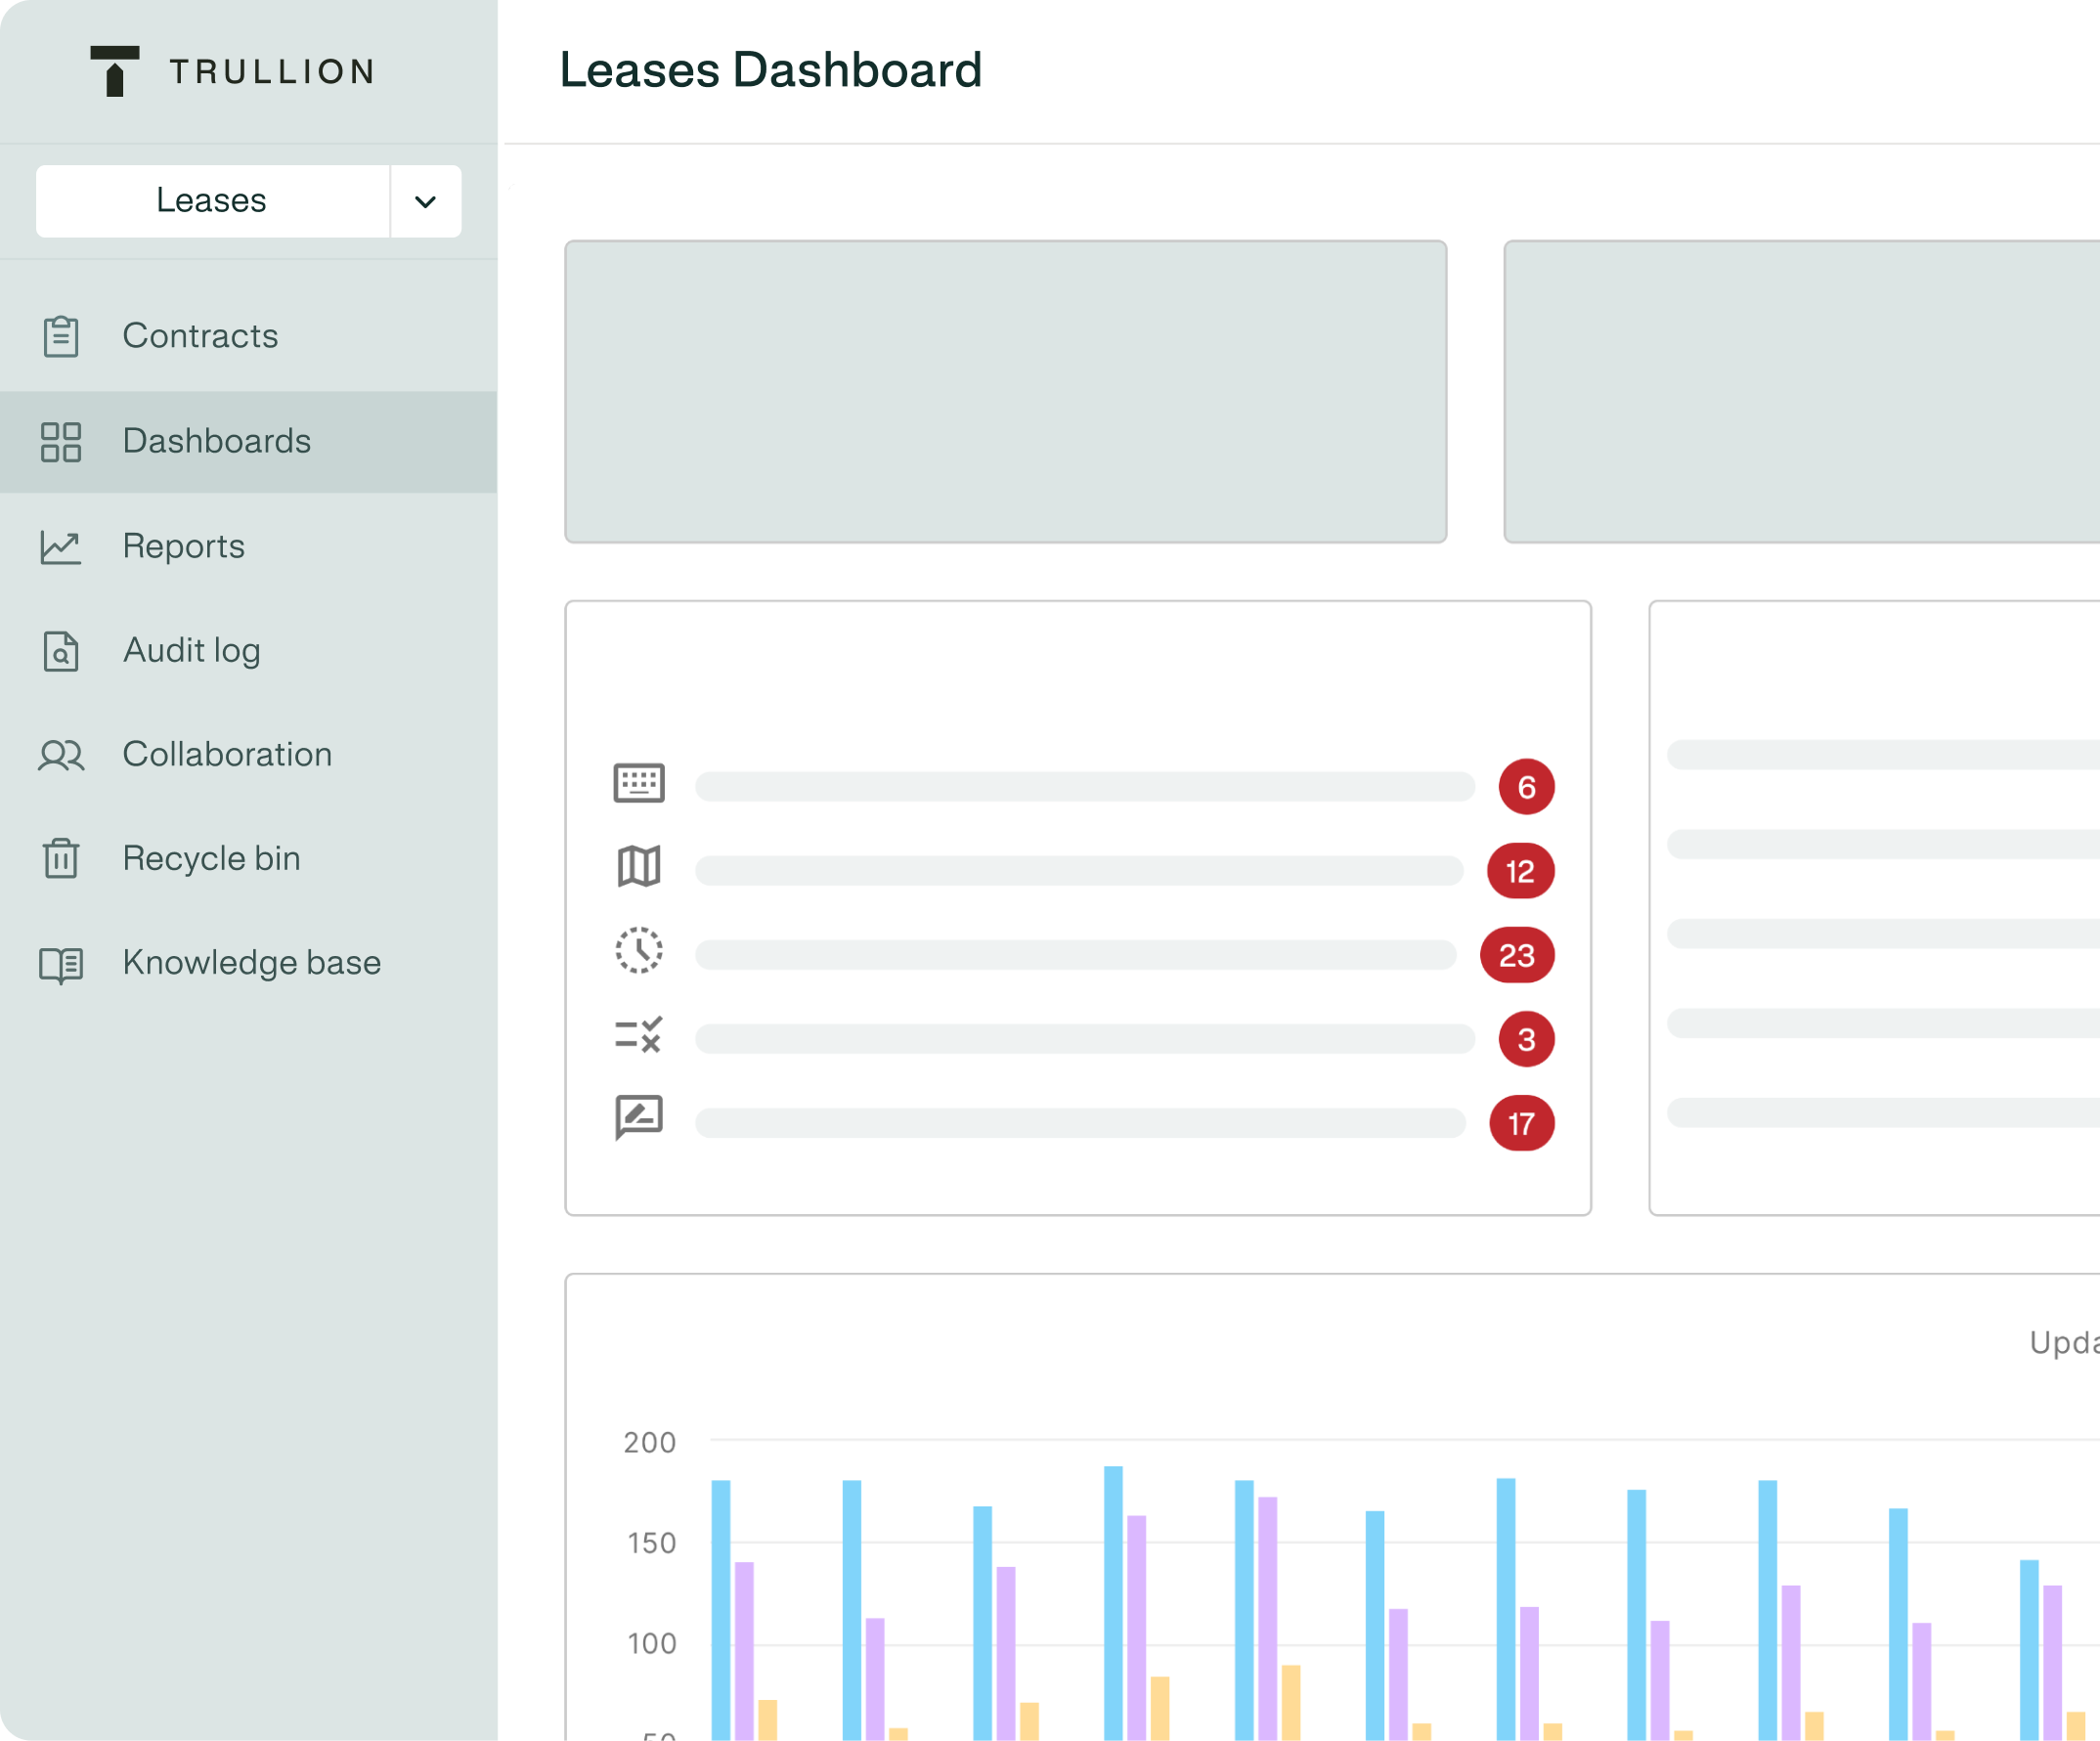This screenshot has height=1741, width=2100.
Task: Go to Collaboration section
Action: (248, 755)
